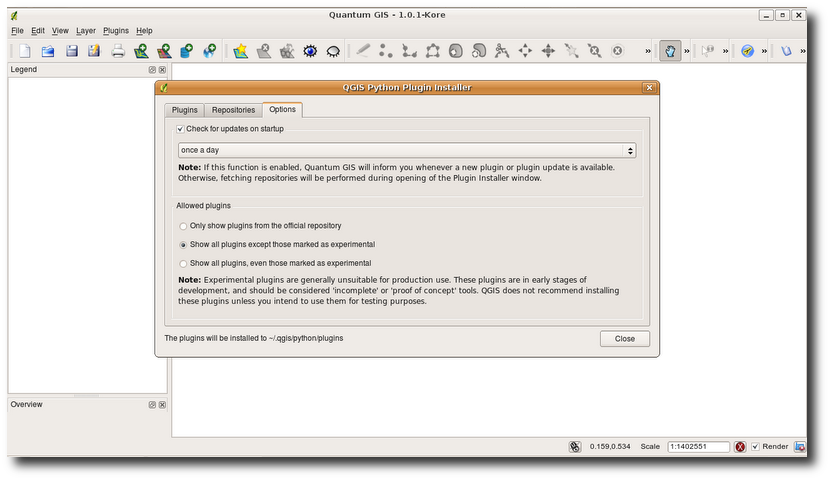Select the Capture Line tool icon
Screen dimensions: 830x480
409,51
